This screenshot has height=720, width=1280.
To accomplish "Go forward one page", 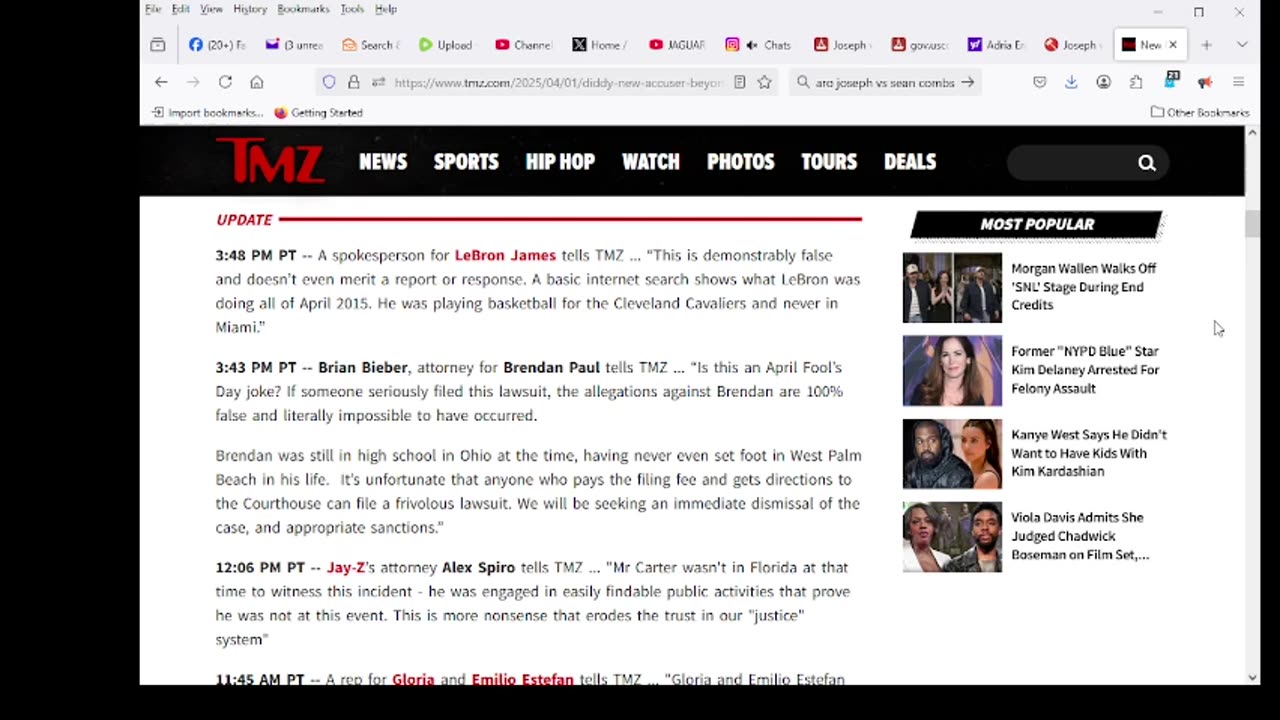I will [193, 82].
